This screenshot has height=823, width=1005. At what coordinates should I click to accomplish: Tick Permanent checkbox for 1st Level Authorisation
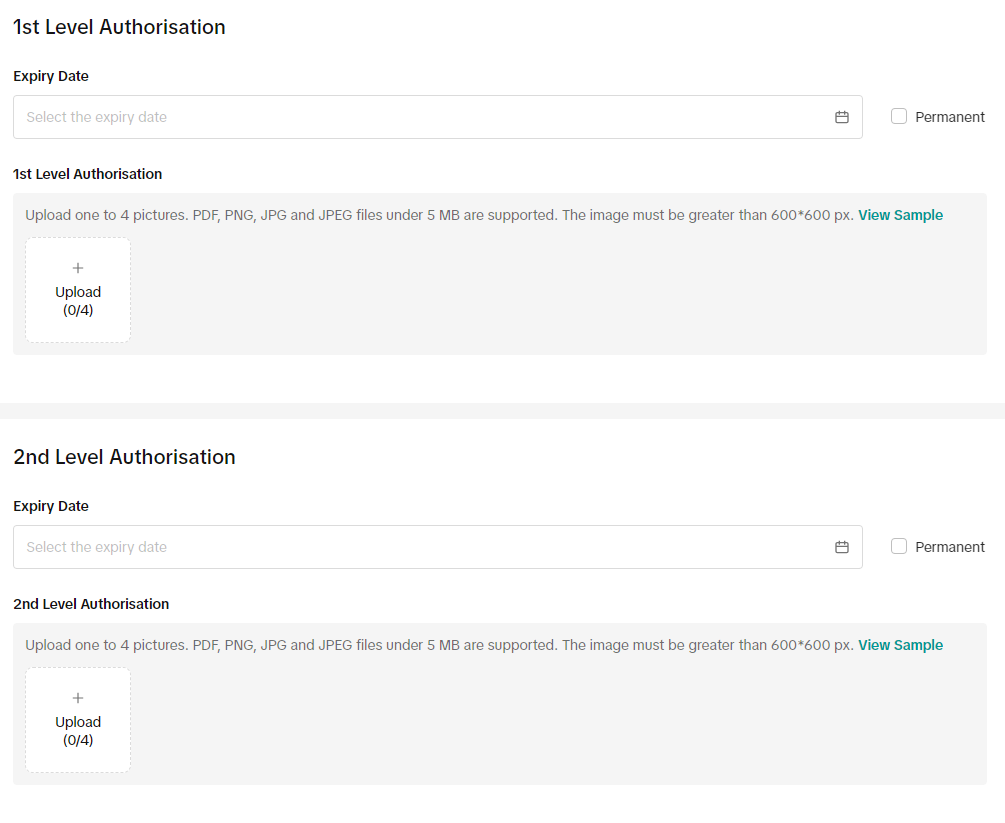coord(899,116)
